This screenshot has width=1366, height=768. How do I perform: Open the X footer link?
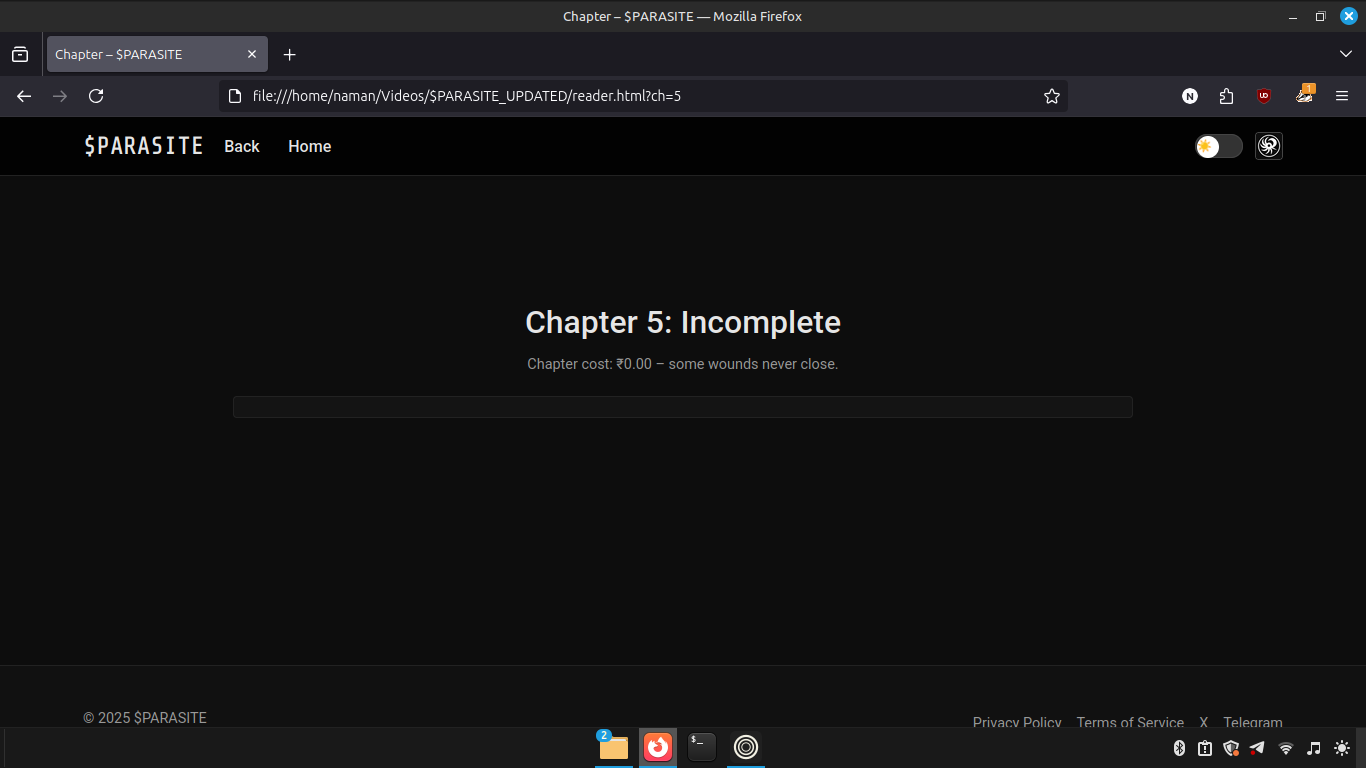(1204, 722)
